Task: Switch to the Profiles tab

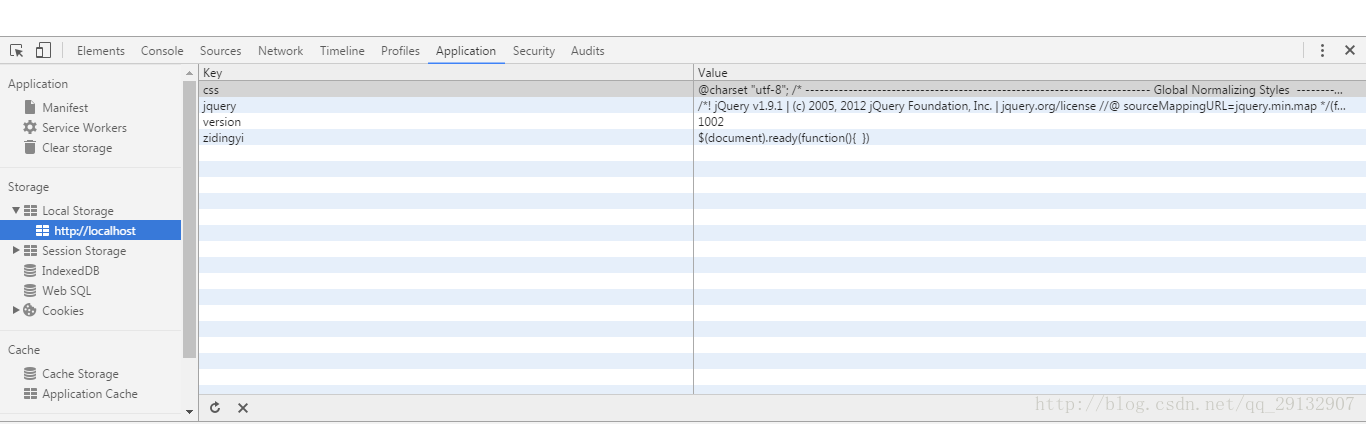Action: coord(400,50)
